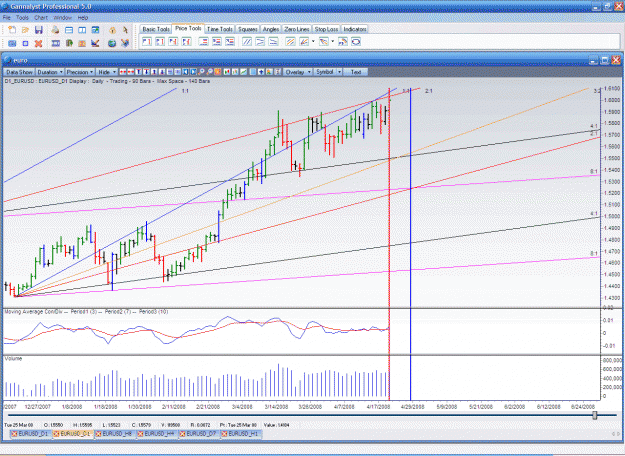The image size is (625, 456).
Task: Click the Data Show button
Action: pyautogui.click(x=19, y=72)
